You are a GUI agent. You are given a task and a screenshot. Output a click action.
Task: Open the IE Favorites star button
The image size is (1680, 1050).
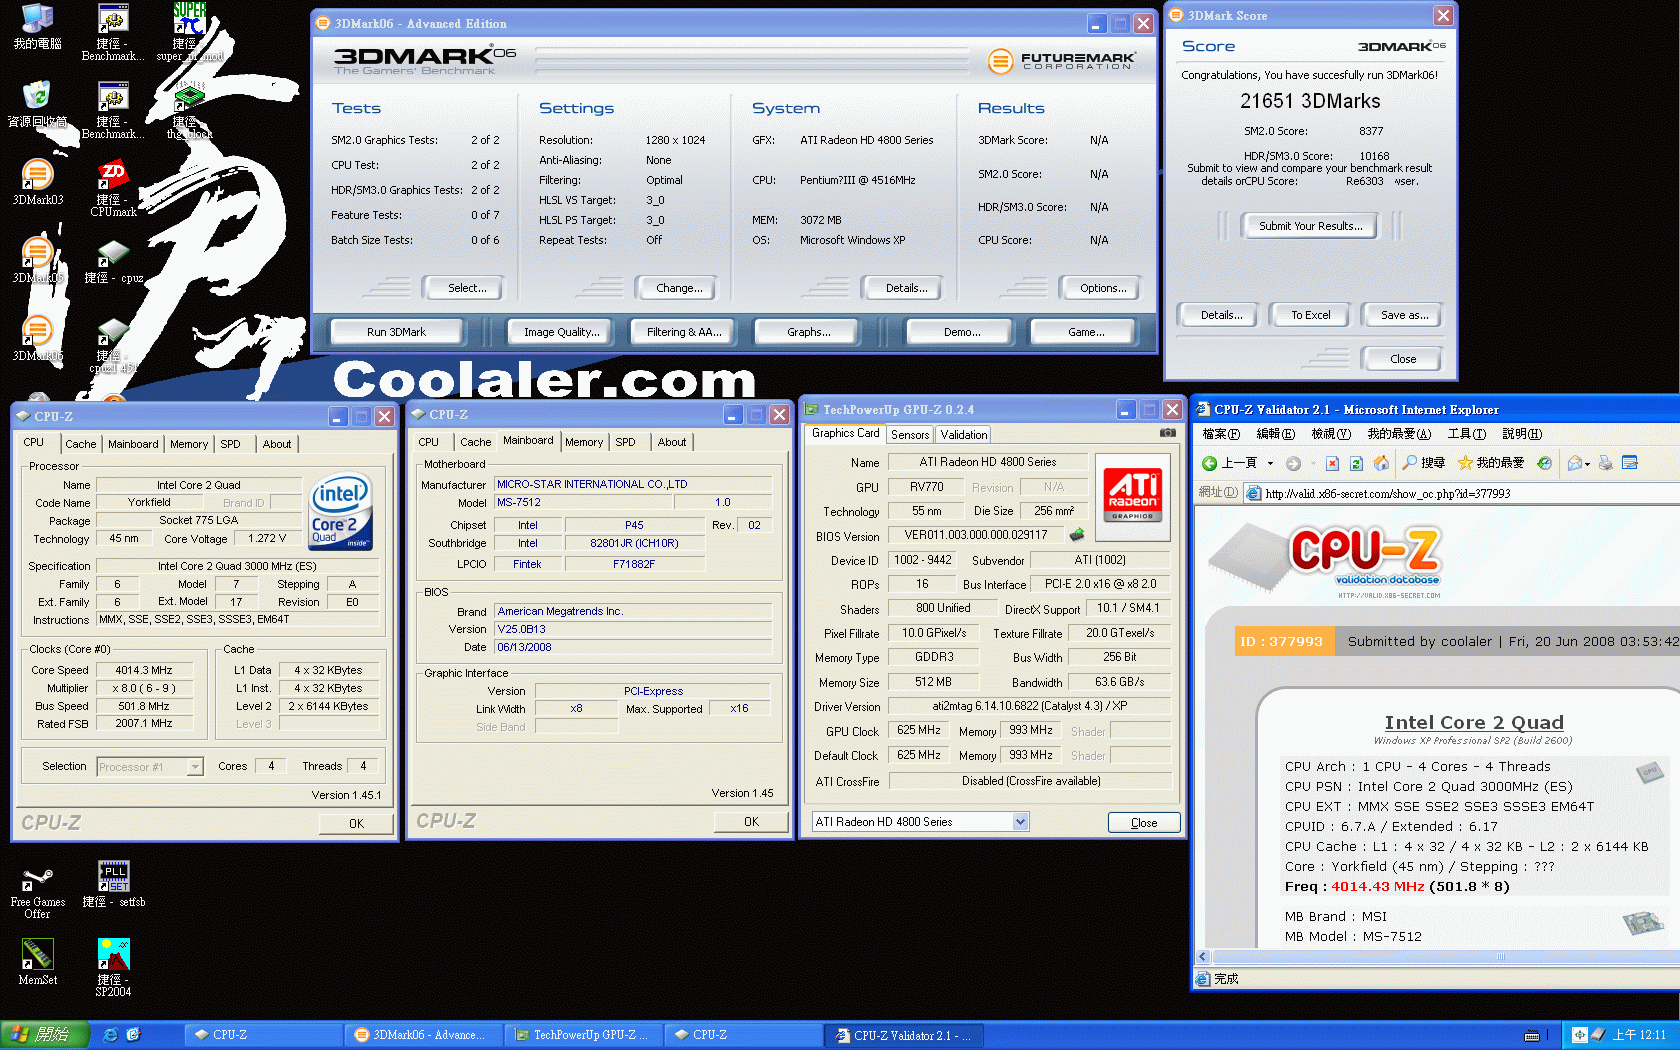pos(1491,463)
